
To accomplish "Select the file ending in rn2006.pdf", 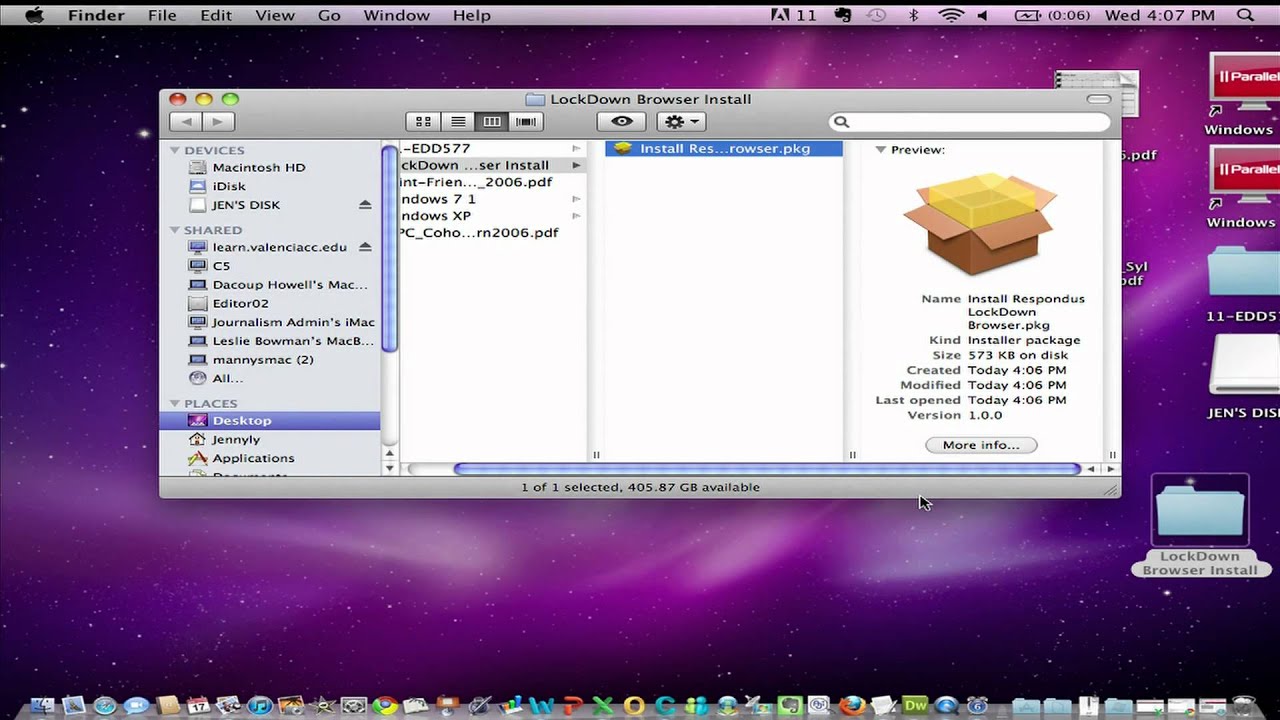I will pos(493,233).
